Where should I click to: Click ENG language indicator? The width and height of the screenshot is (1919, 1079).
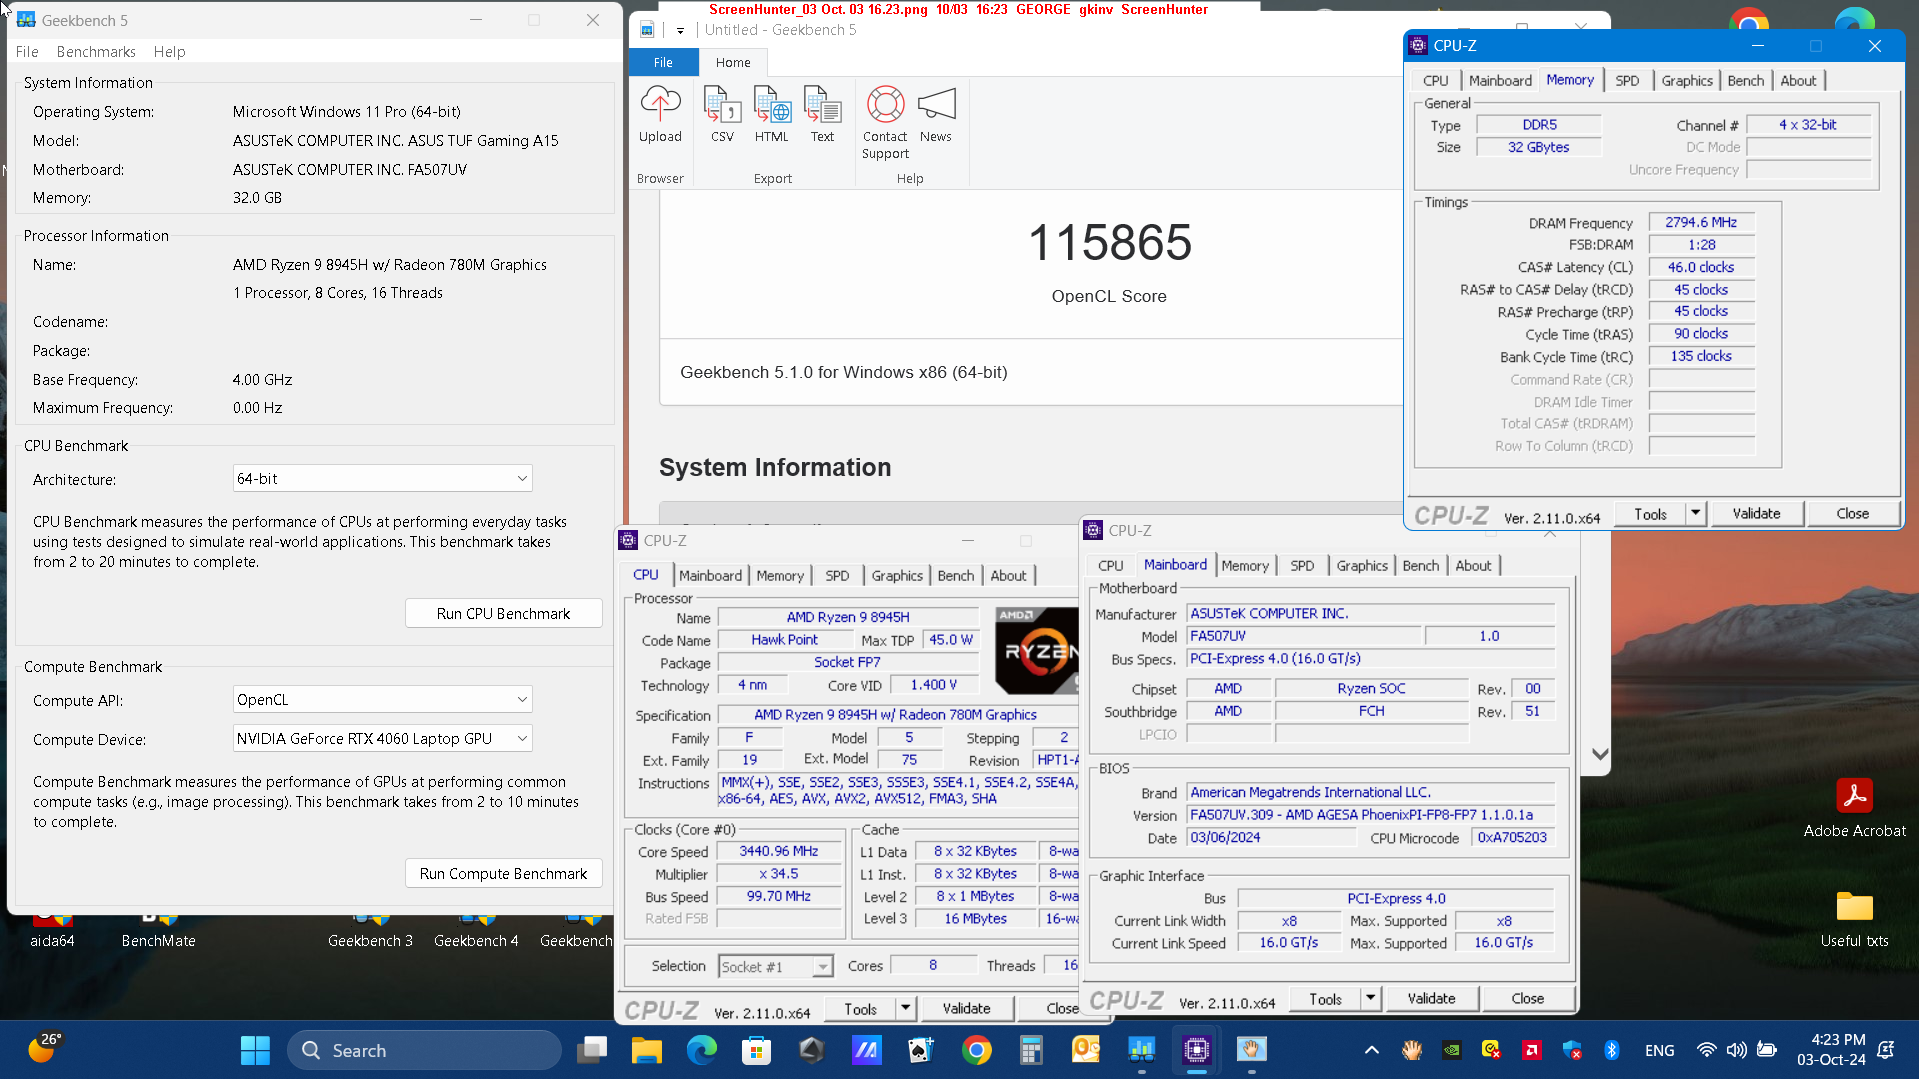tap(1659, 1050)
